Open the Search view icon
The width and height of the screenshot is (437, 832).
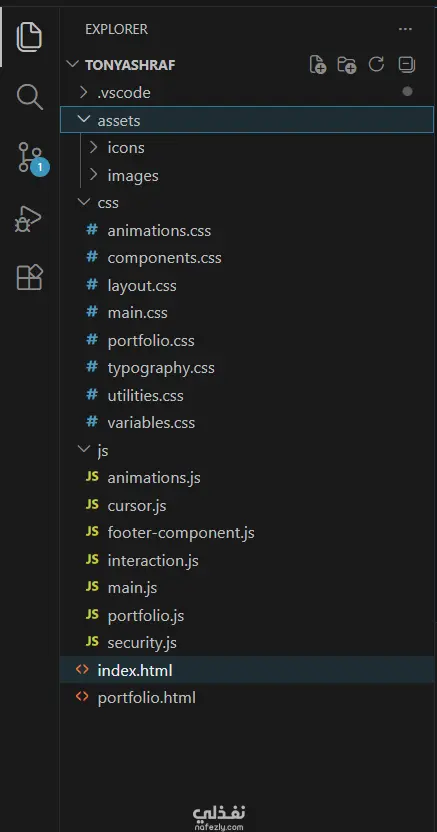click(29, 97)
